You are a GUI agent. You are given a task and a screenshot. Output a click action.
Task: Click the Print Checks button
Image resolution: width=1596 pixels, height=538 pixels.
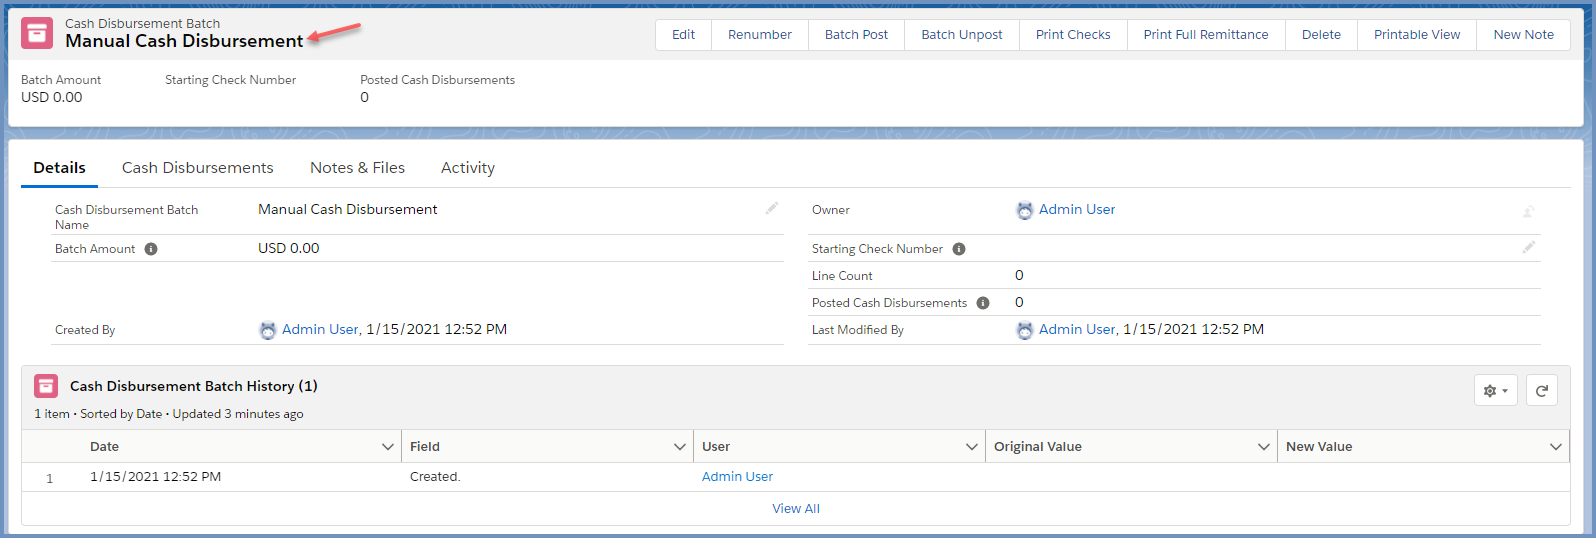click(x=1072, y=34)
